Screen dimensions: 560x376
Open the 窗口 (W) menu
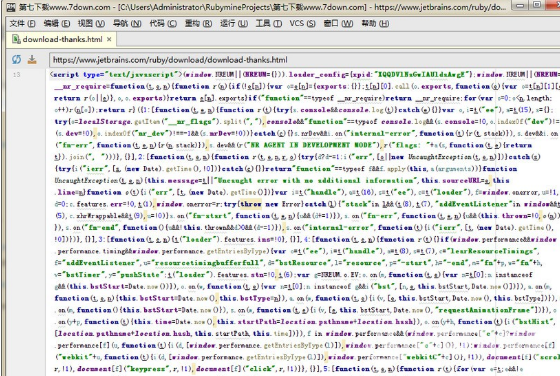point(338,24)
